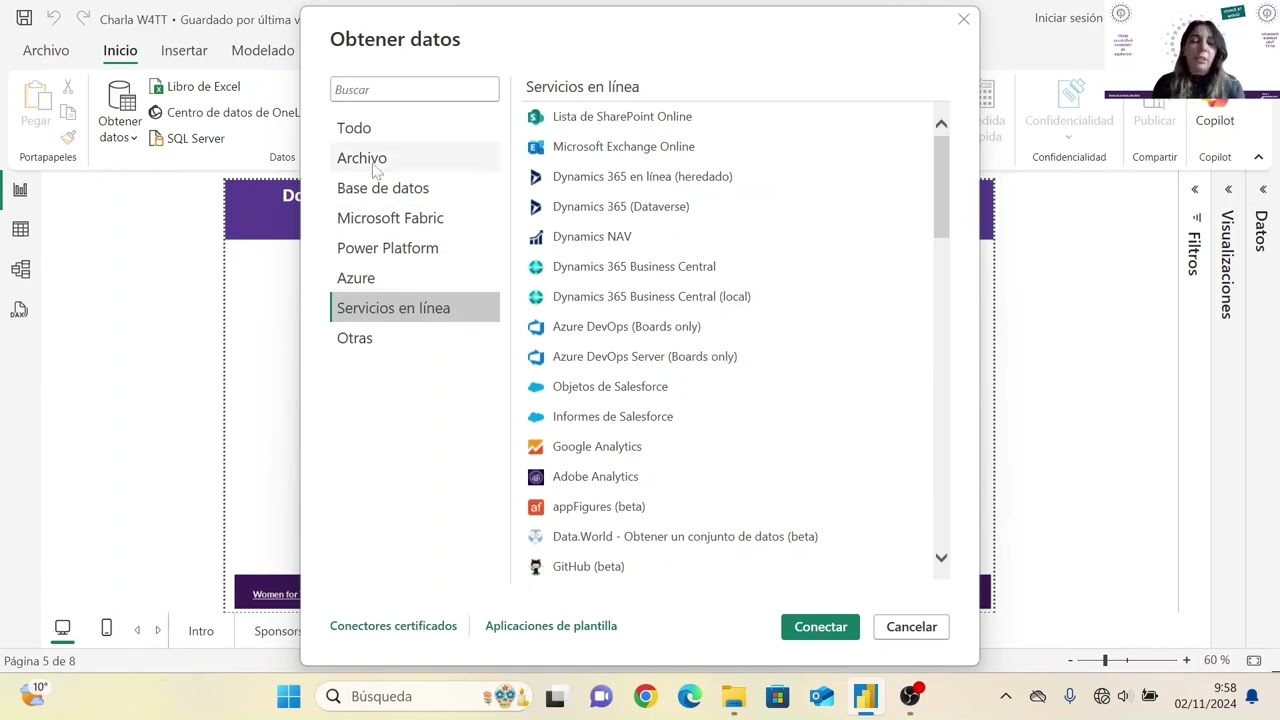Click the Buscar search field
This screenshot has width=1280, height=720.
click(x=415, y=90)
